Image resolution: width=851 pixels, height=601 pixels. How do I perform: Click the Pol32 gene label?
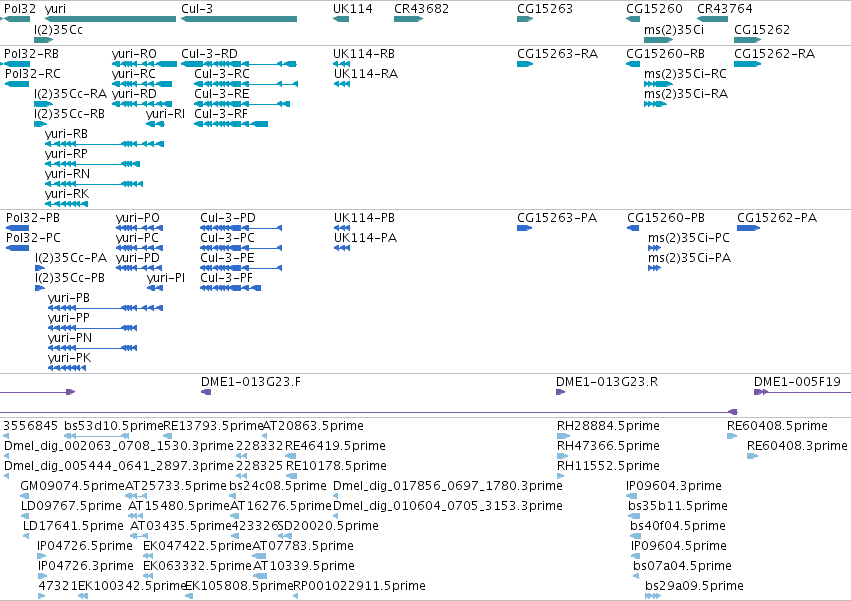(x=20, y=9)
